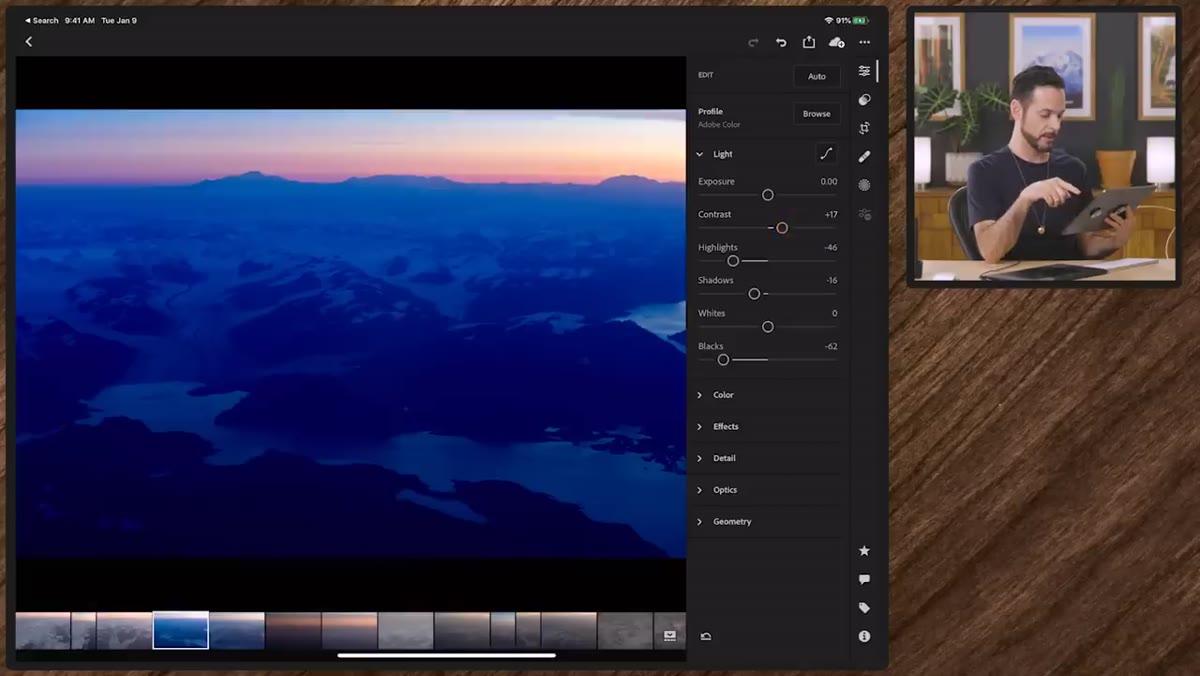Select the highlighted blue filmstrip thumbnail
The image size is (1200, 676).
[181, 630]
